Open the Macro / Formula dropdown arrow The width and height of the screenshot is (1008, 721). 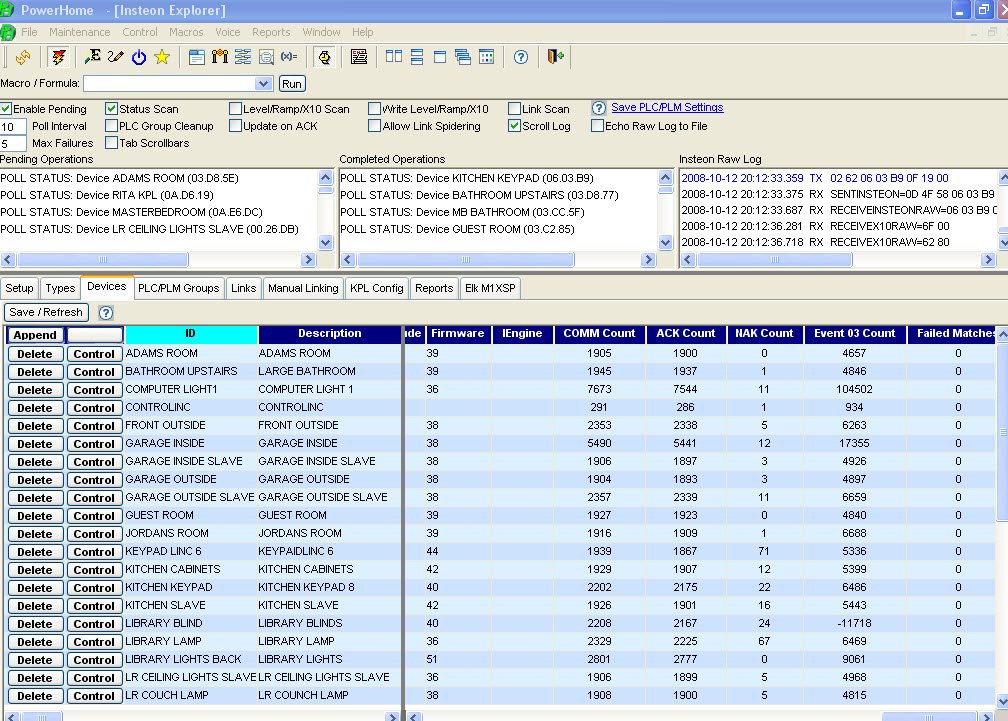(263, 84)
